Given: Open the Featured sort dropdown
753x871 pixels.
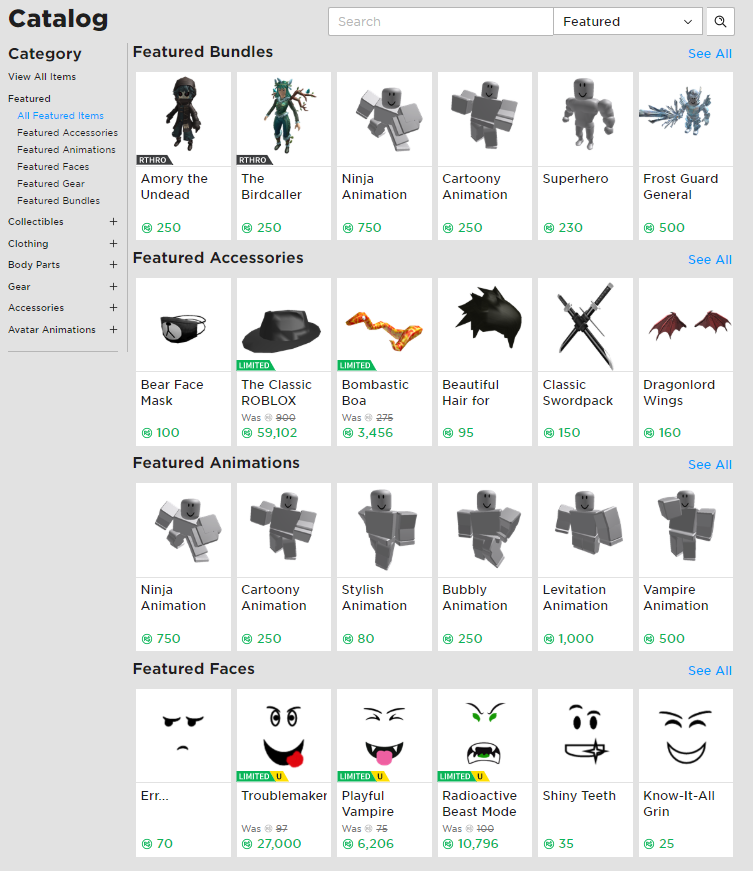Looking at the screenshot, I should click(x=628, y=22).
